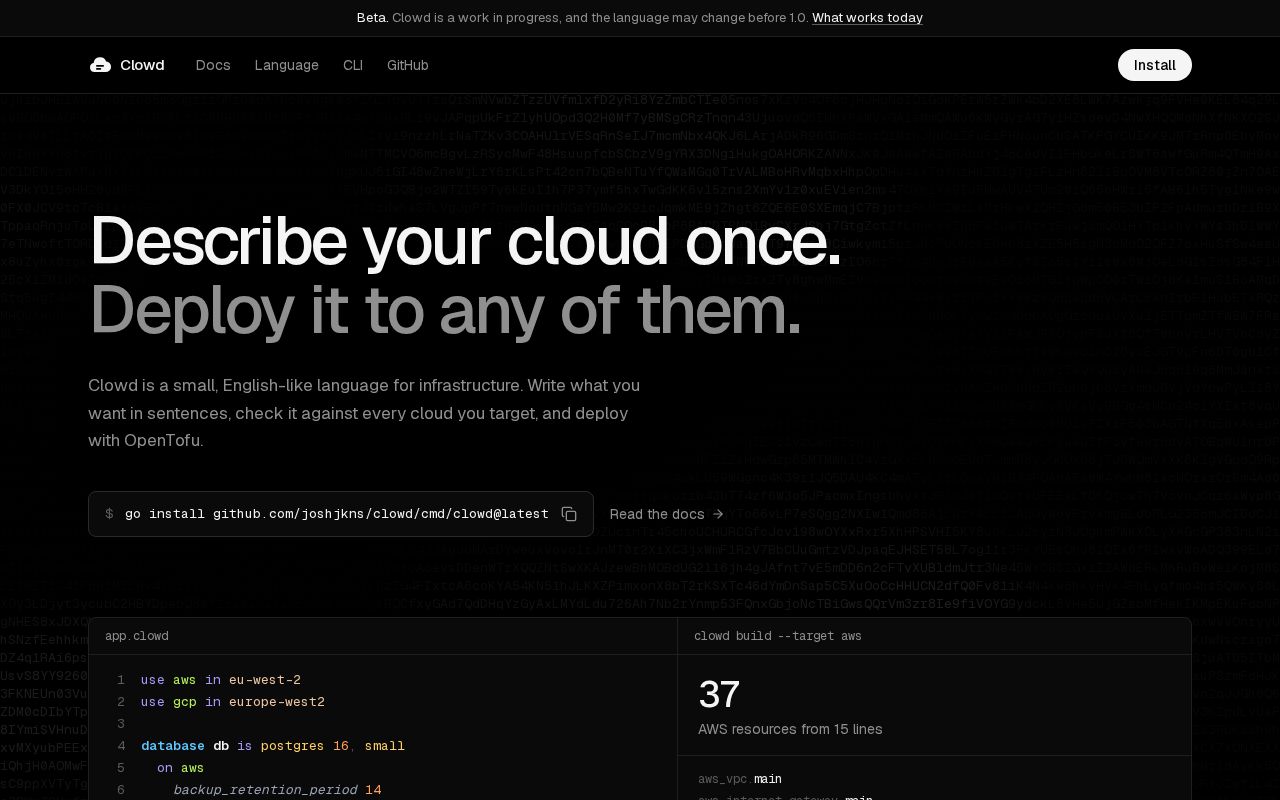Click the arrow beside Read the docs
The height and width of the screenshot is (800, 1280).
coord(718,514)
